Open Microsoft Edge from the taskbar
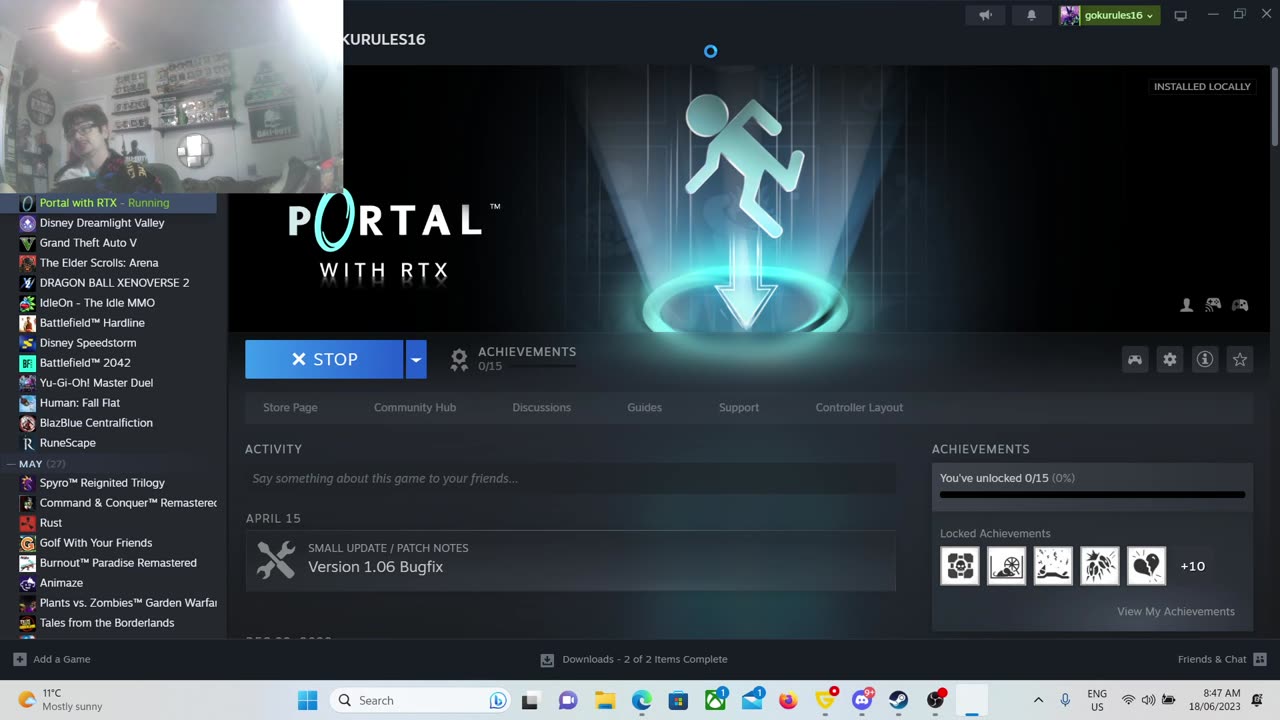This screenshot has height=720, width=1280. point(641,700)
